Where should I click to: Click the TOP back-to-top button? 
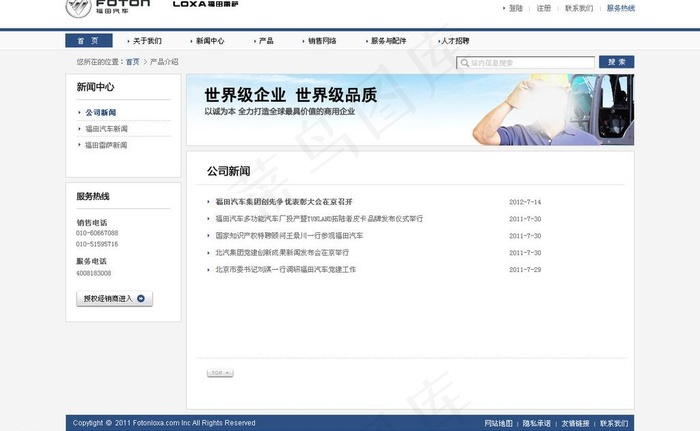click(220, 372)
